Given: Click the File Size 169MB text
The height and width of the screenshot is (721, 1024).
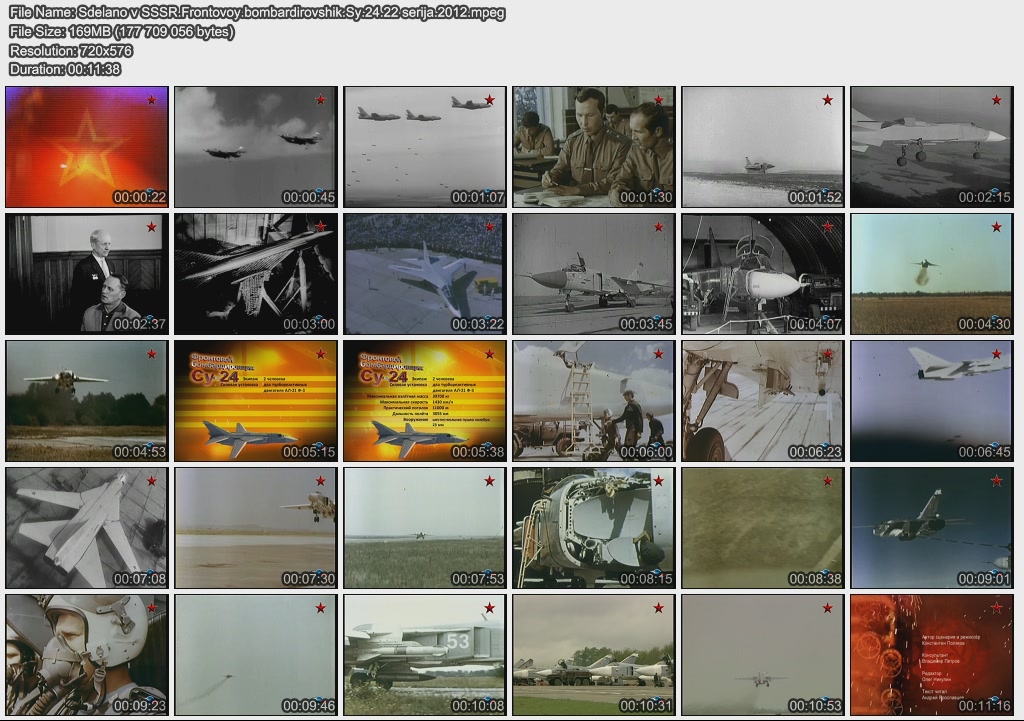Looking at the screenshot, I should click(x=122, y=32).
